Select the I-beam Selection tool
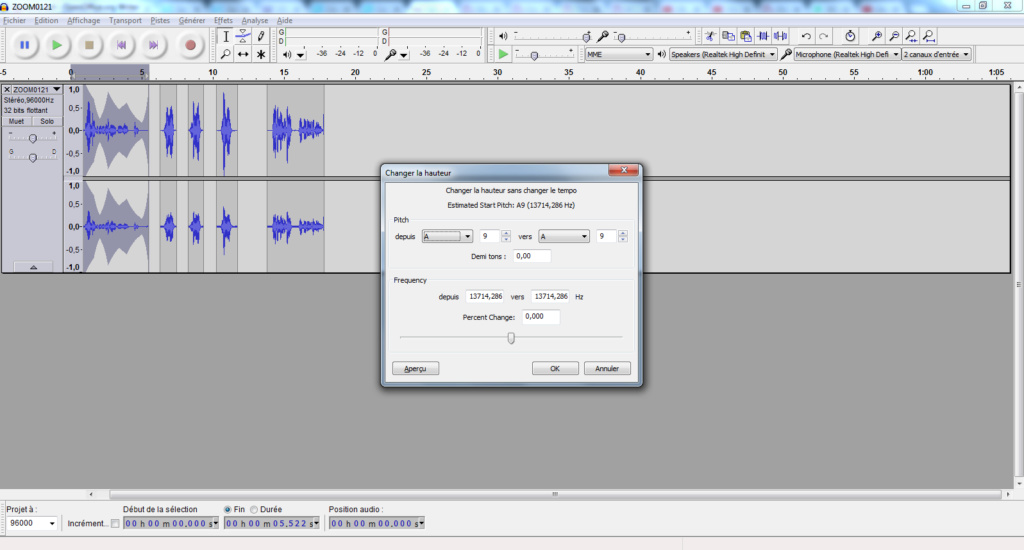The height and width of the screenshot is (550, 1024). coord(225,37)
